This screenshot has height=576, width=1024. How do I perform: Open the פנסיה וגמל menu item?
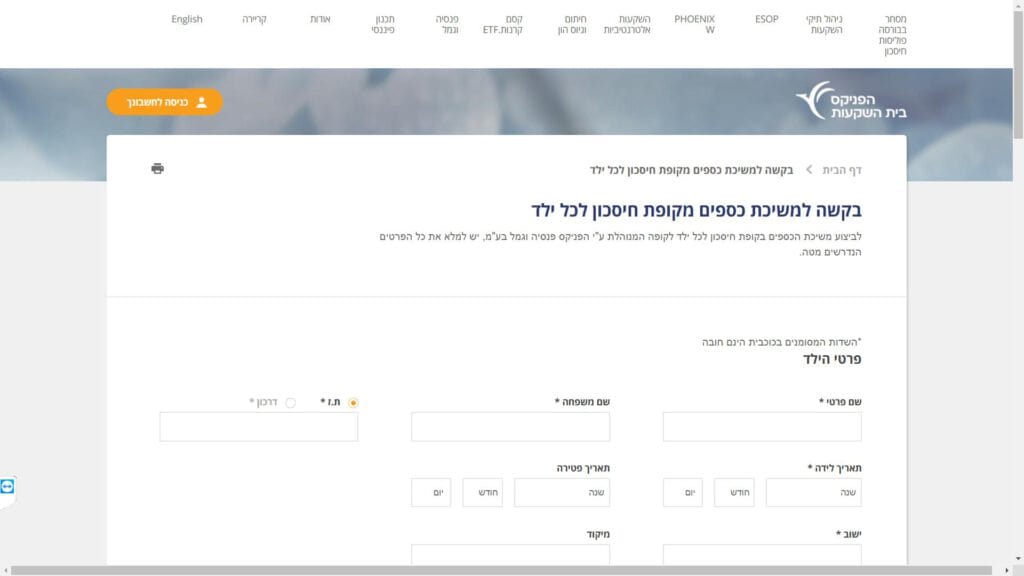[447, 25]
